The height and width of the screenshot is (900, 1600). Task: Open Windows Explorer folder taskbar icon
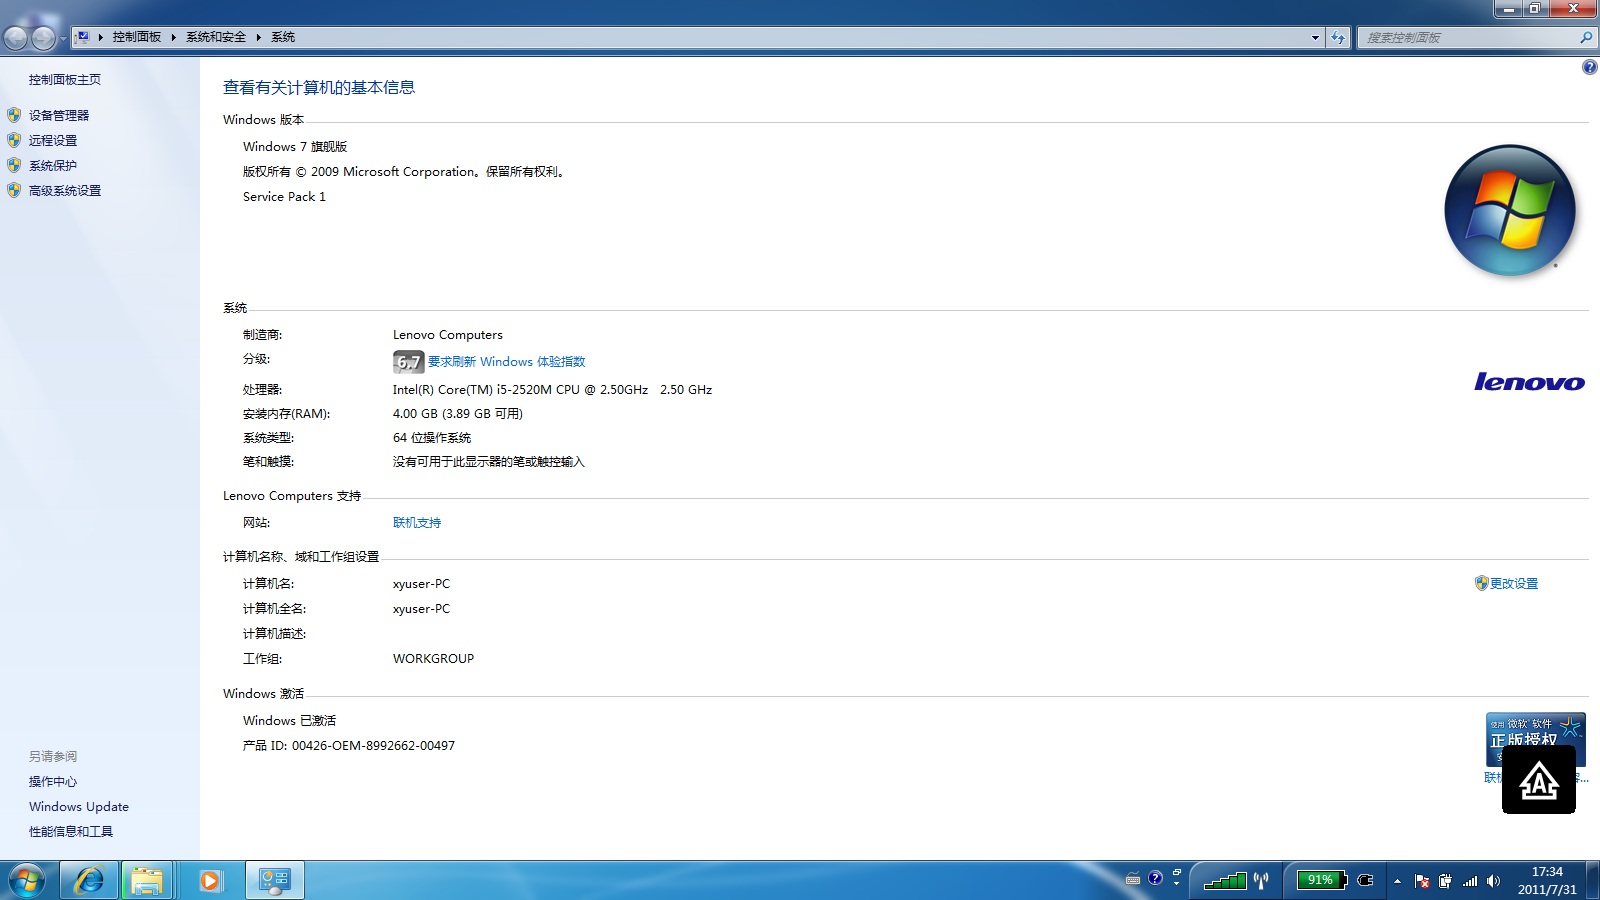[147, 881]
